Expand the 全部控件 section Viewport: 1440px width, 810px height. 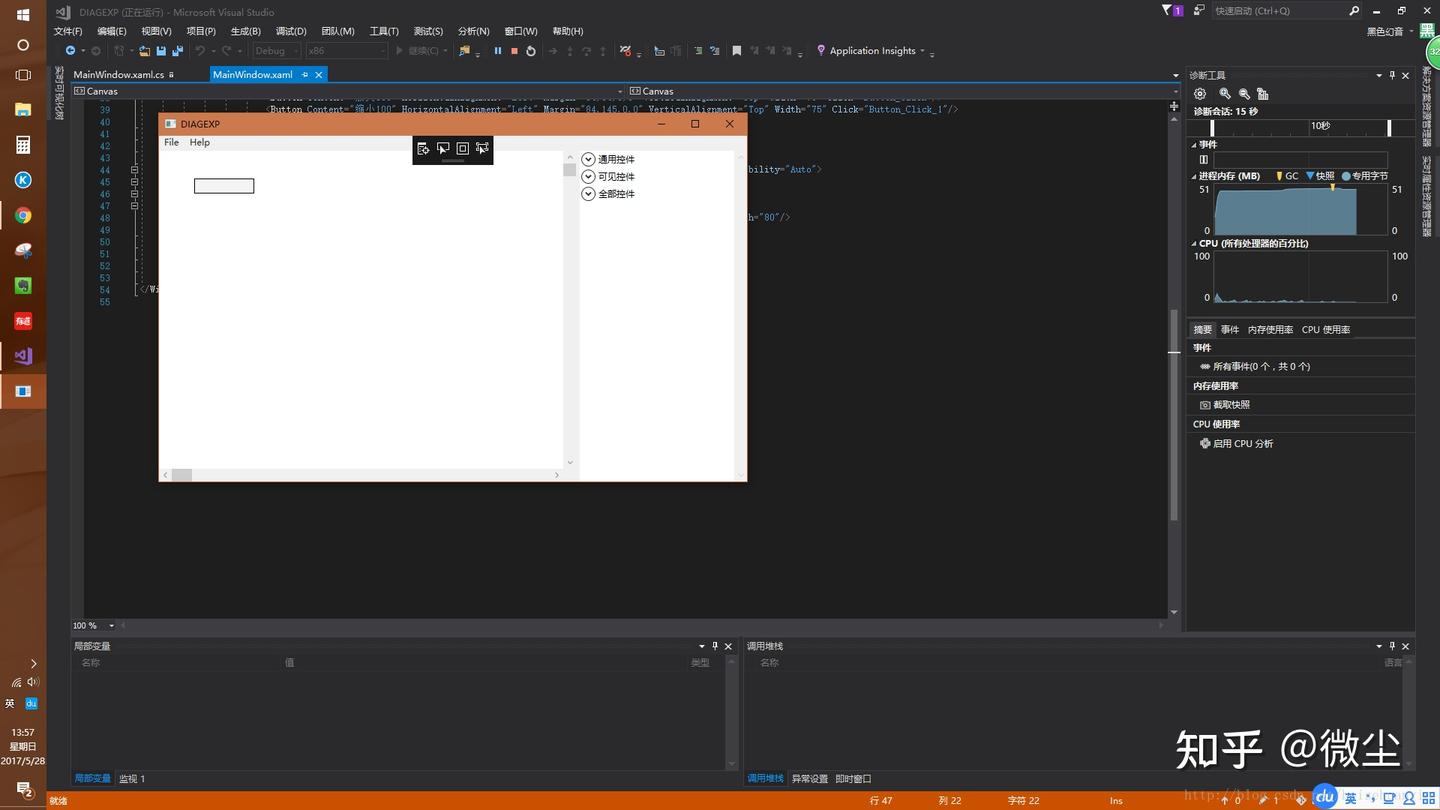tap(588, 194)
